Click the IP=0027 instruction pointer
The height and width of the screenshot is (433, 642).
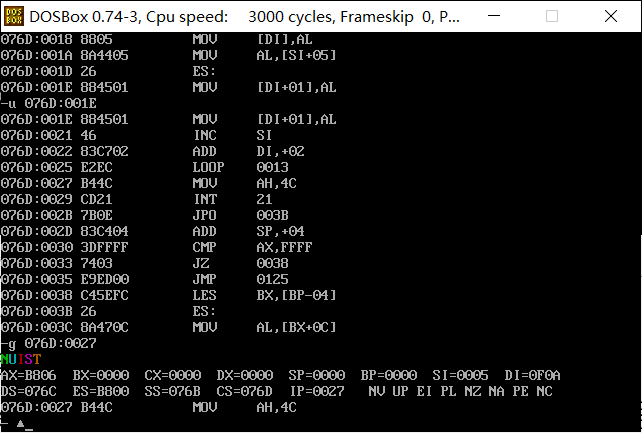(x=316, y=391)
